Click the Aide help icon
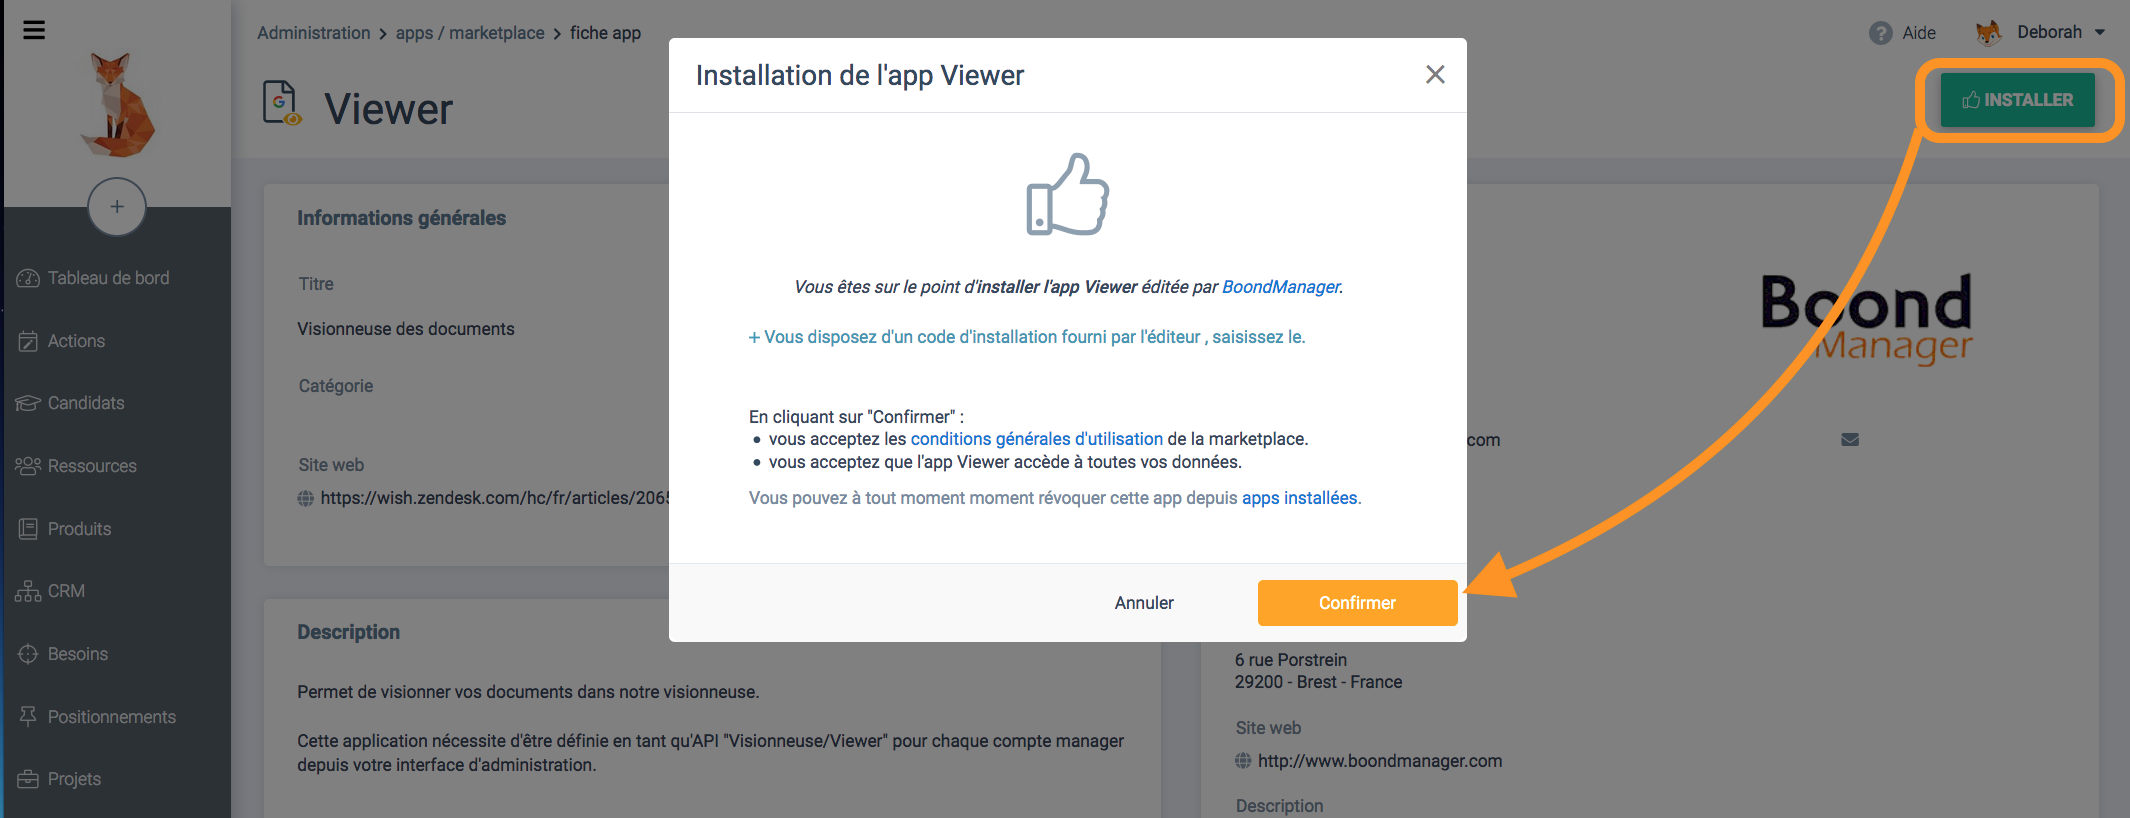Screen dimensions: 2130x818 (1880, 33)
